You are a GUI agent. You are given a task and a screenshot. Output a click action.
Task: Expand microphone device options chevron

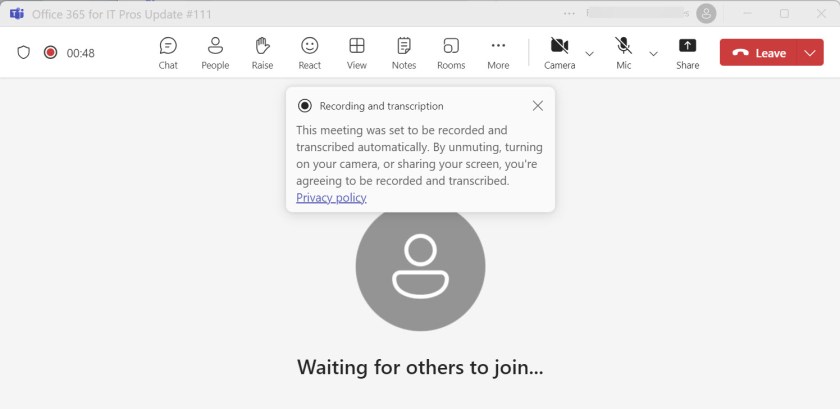[654, 54]
